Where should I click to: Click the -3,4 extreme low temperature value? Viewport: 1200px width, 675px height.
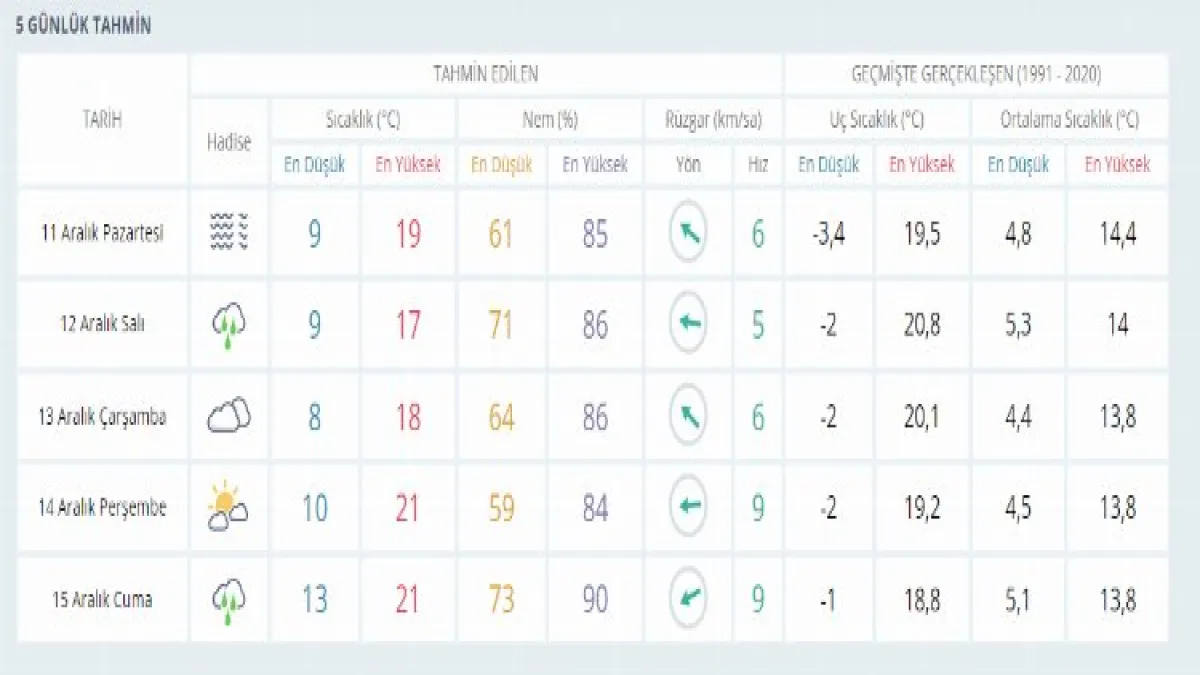[x=827, y=234]
